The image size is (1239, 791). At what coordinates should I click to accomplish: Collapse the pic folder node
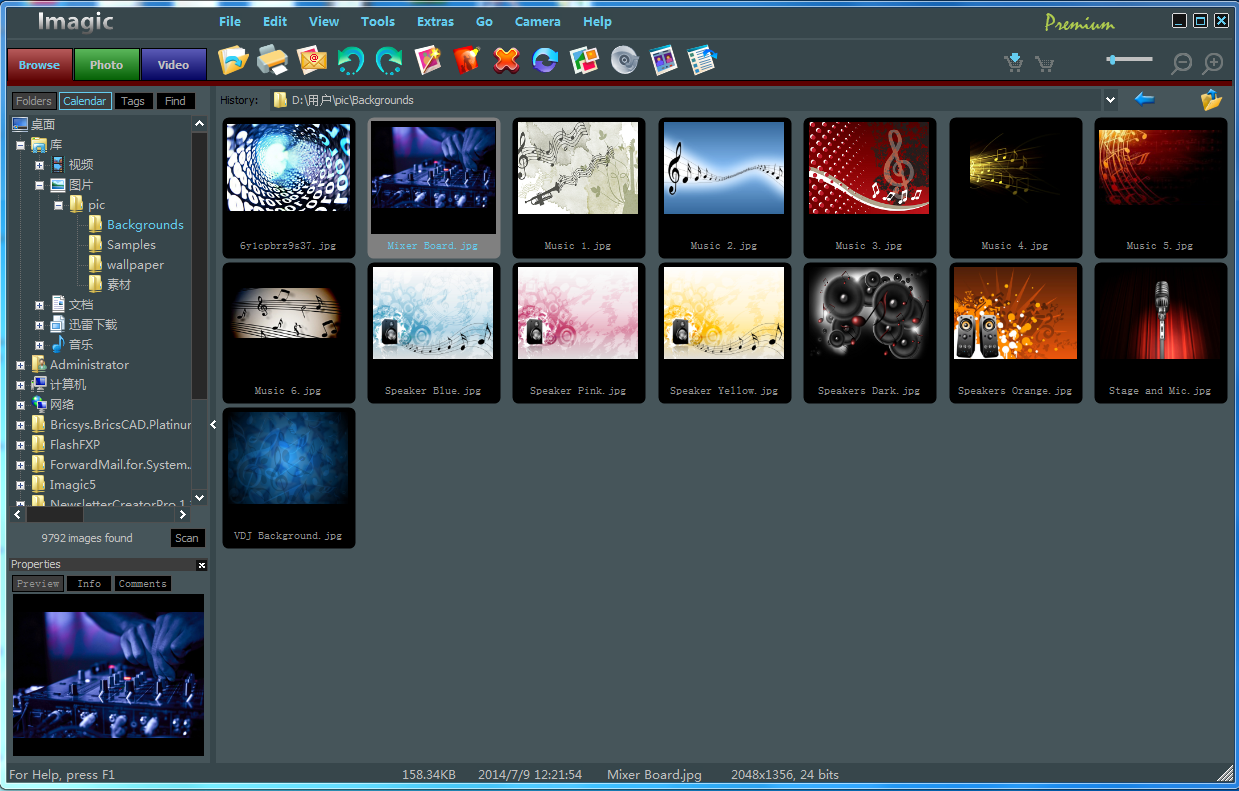pos(58,205)
